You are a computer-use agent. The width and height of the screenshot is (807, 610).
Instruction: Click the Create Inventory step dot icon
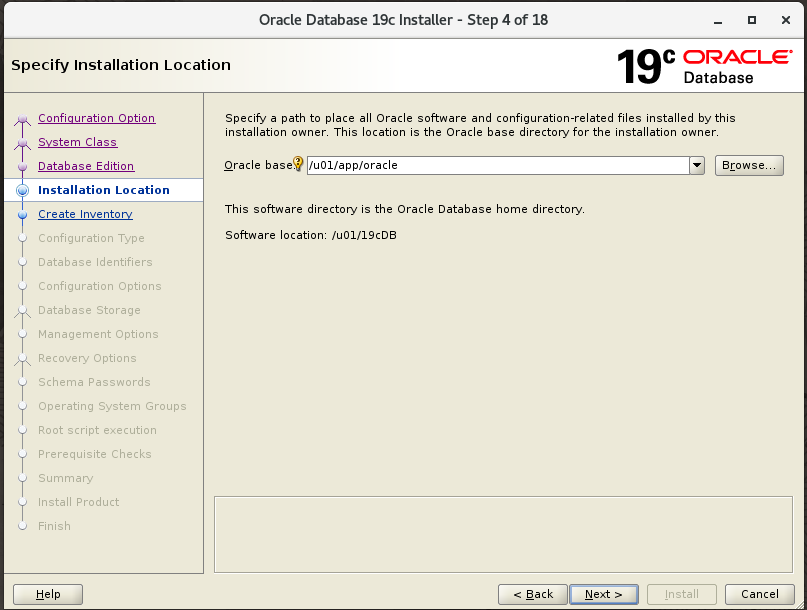[22, 214]
